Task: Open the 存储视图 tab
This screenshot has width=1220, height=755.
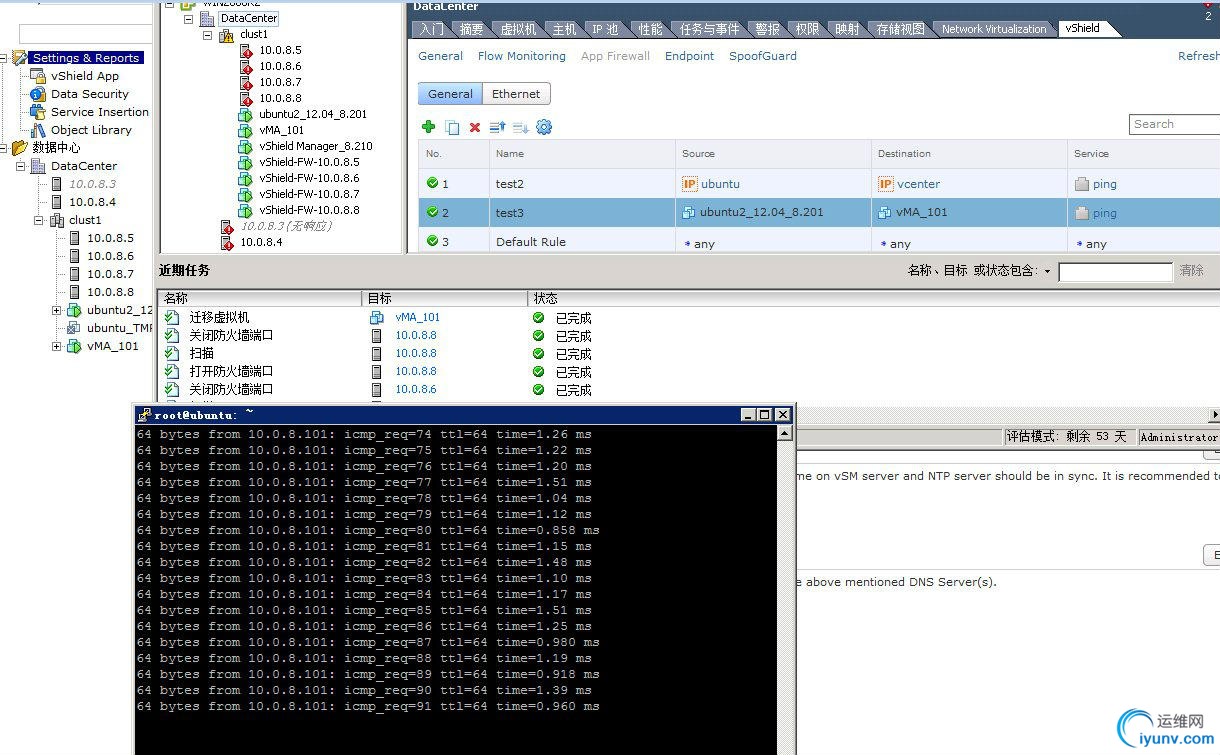Action: pos(901,29)
